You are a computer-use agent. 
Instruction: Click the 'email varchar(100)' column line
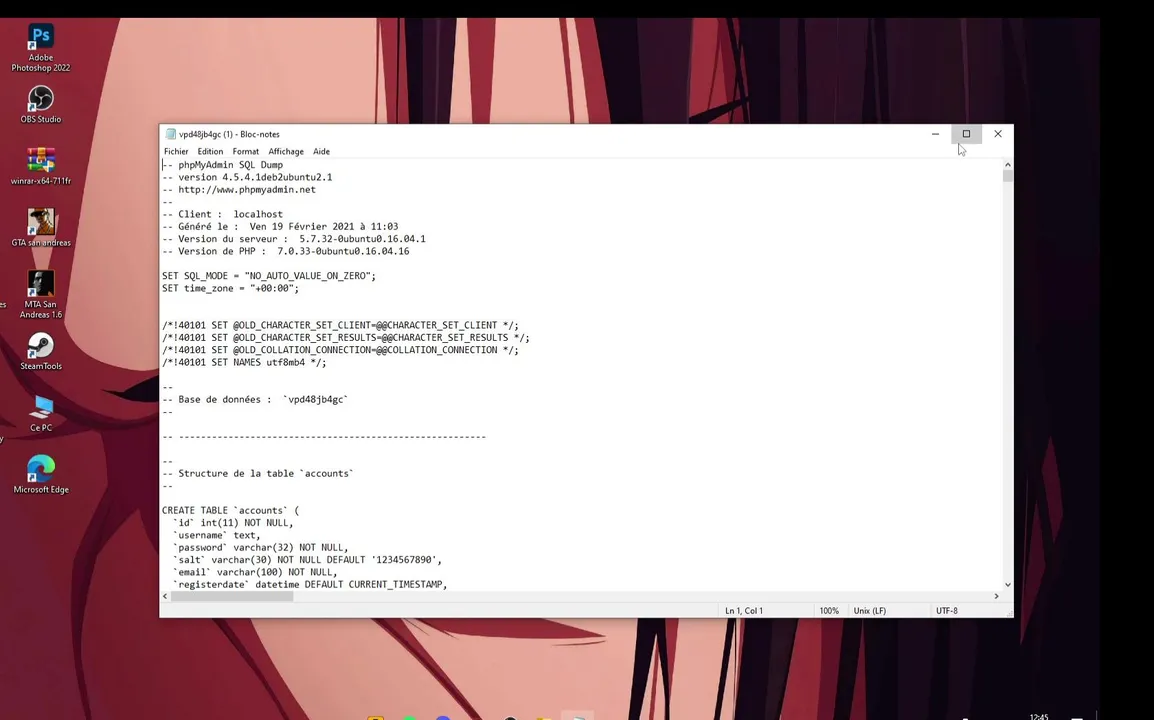(x=255, y=572)
